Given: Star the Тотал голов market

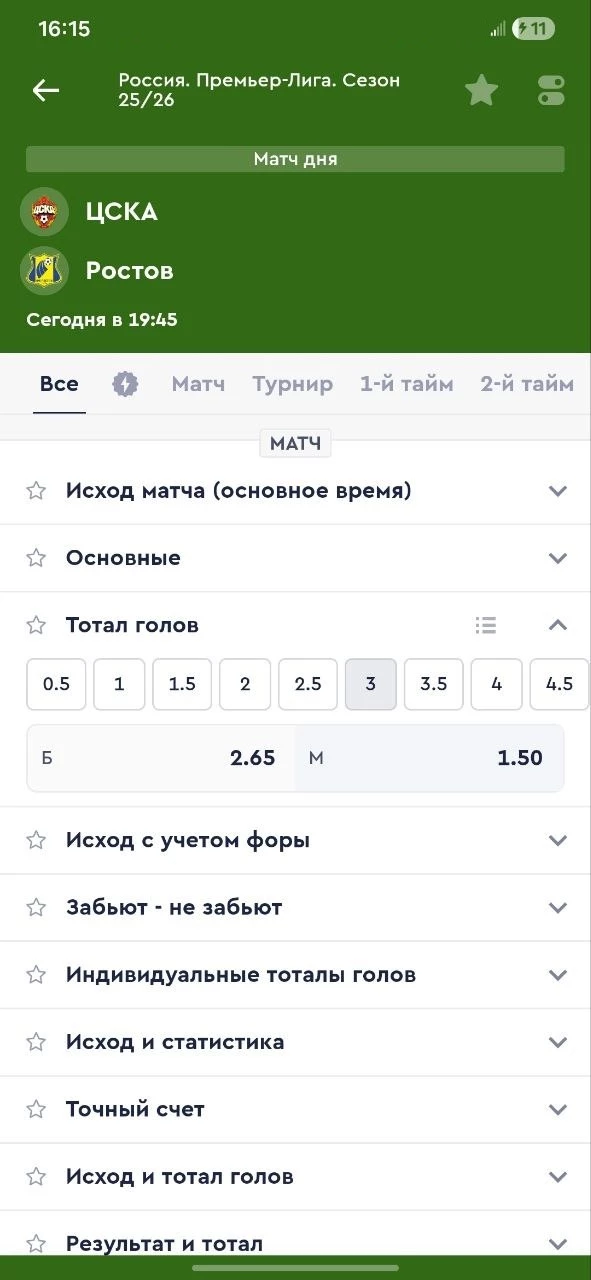Looking at the screenshot, I should point(36,624).
